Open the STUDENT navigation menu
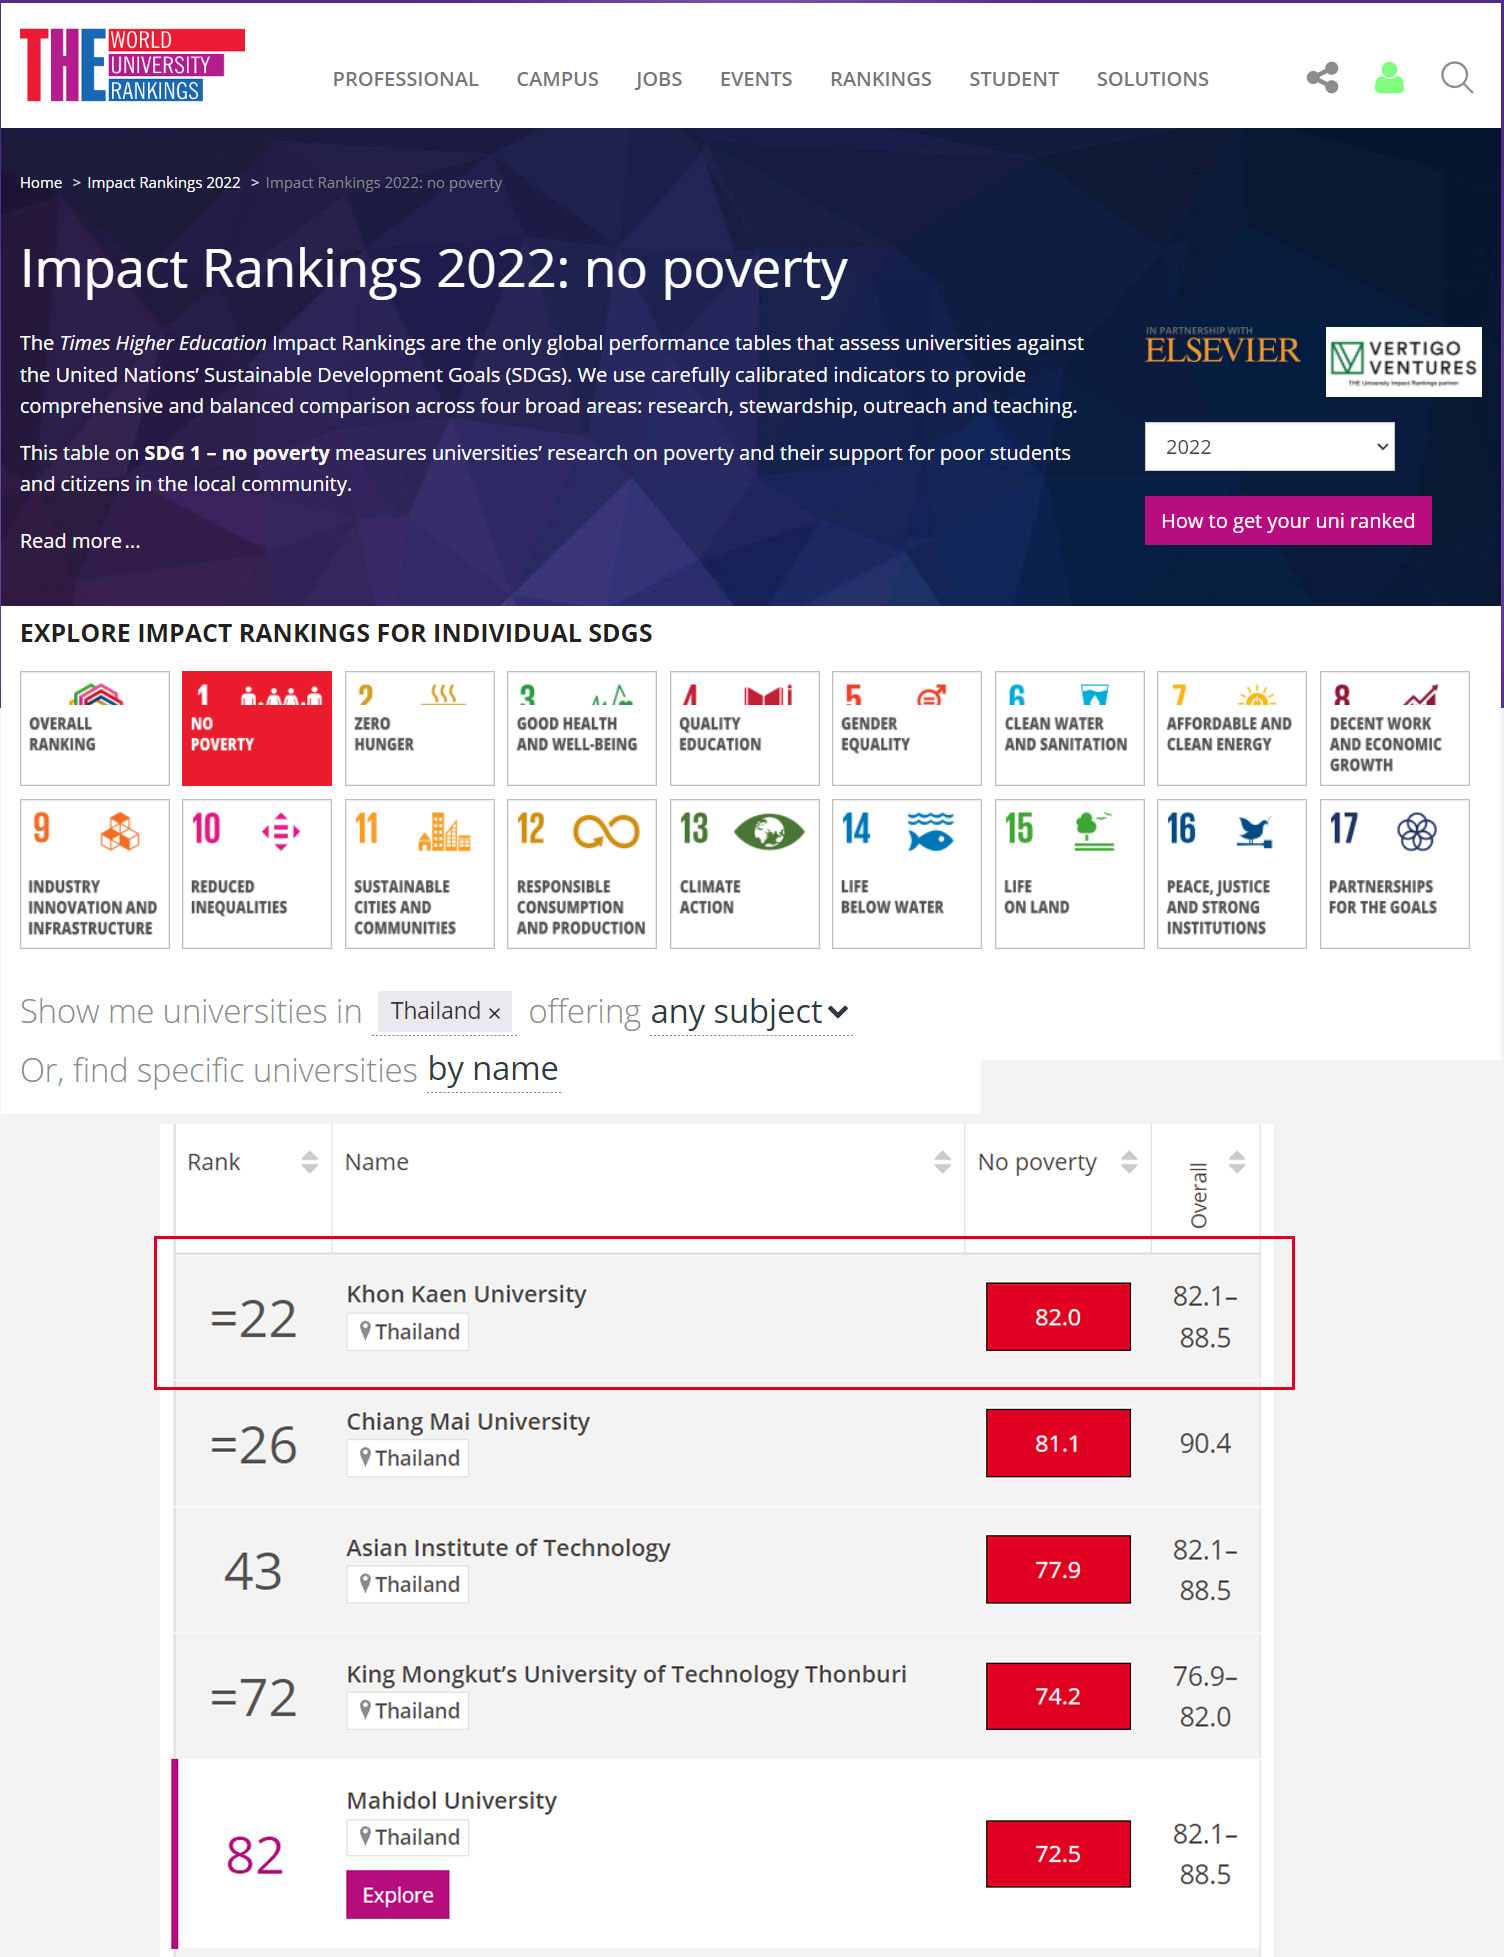This screenshot has width=1504, height=1957. (x=1013, y=79)
